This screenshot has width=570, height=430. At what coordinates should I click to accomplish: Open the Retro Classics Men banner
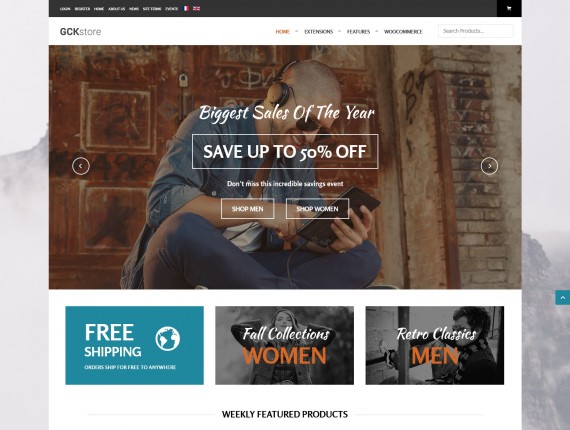tap(435, 345)
